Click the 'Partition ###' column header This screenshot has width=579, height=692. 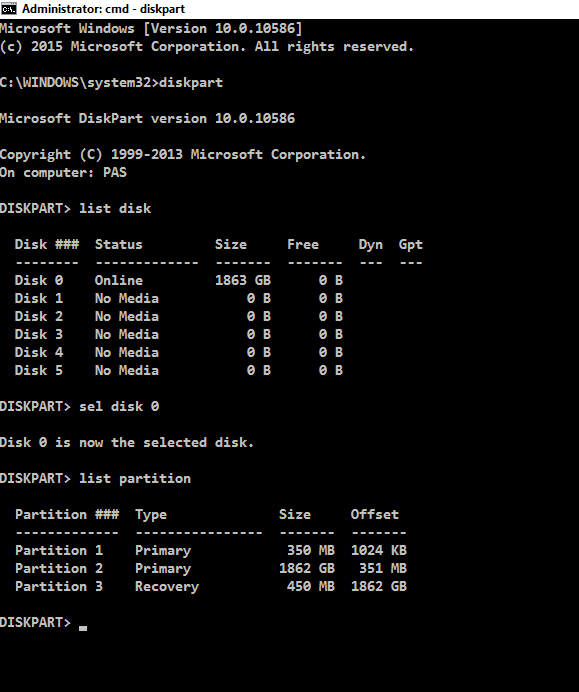coord(67,515)
